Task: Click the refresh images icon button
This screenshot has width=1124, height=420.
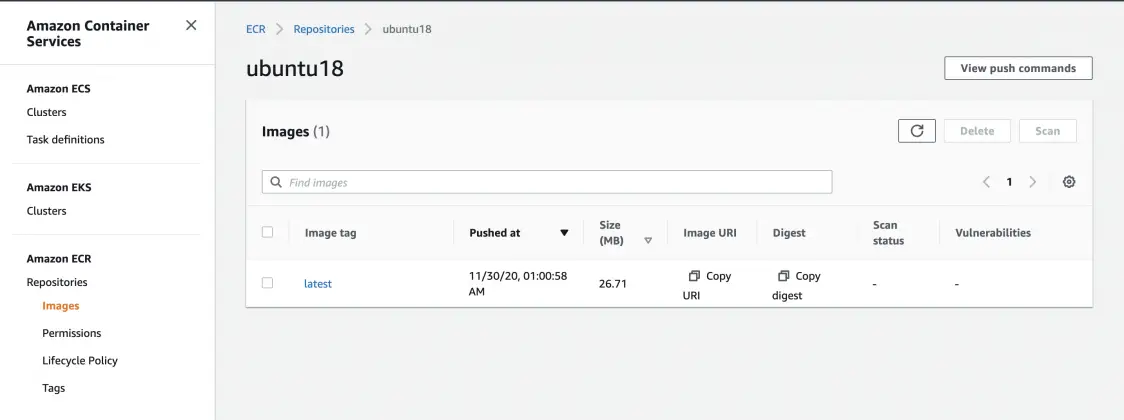Action: tap(917, 131)
